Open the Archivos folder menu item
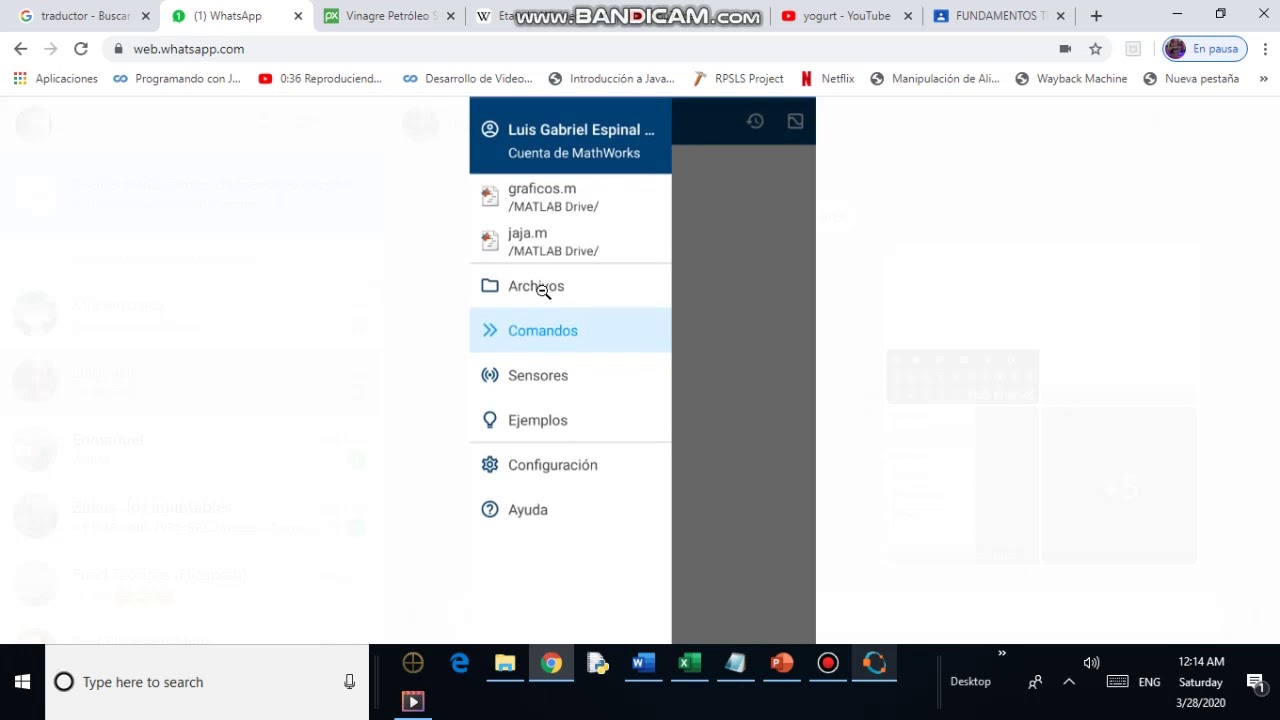1280x720 pixels. click(570, 286)
